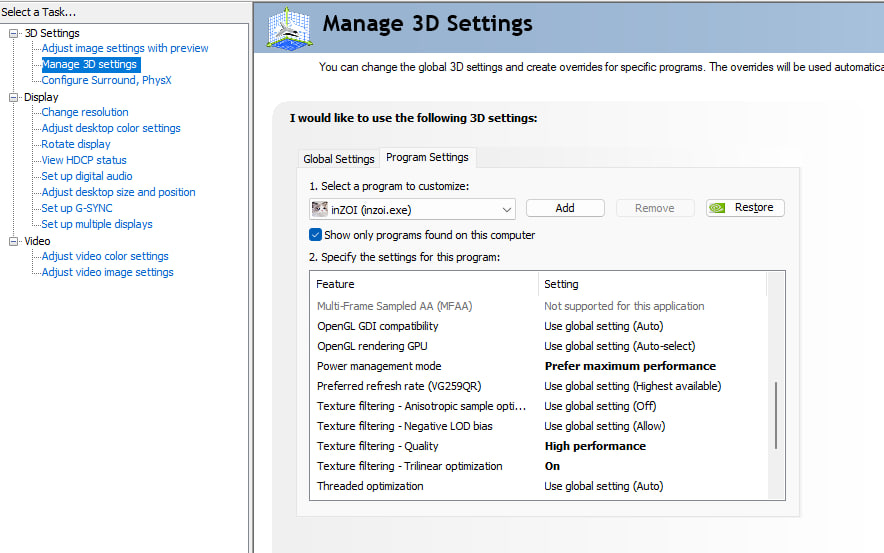This screenshot has height=553, width=884.
Task: Collapse the Video tree node
Action: (14, 241)
